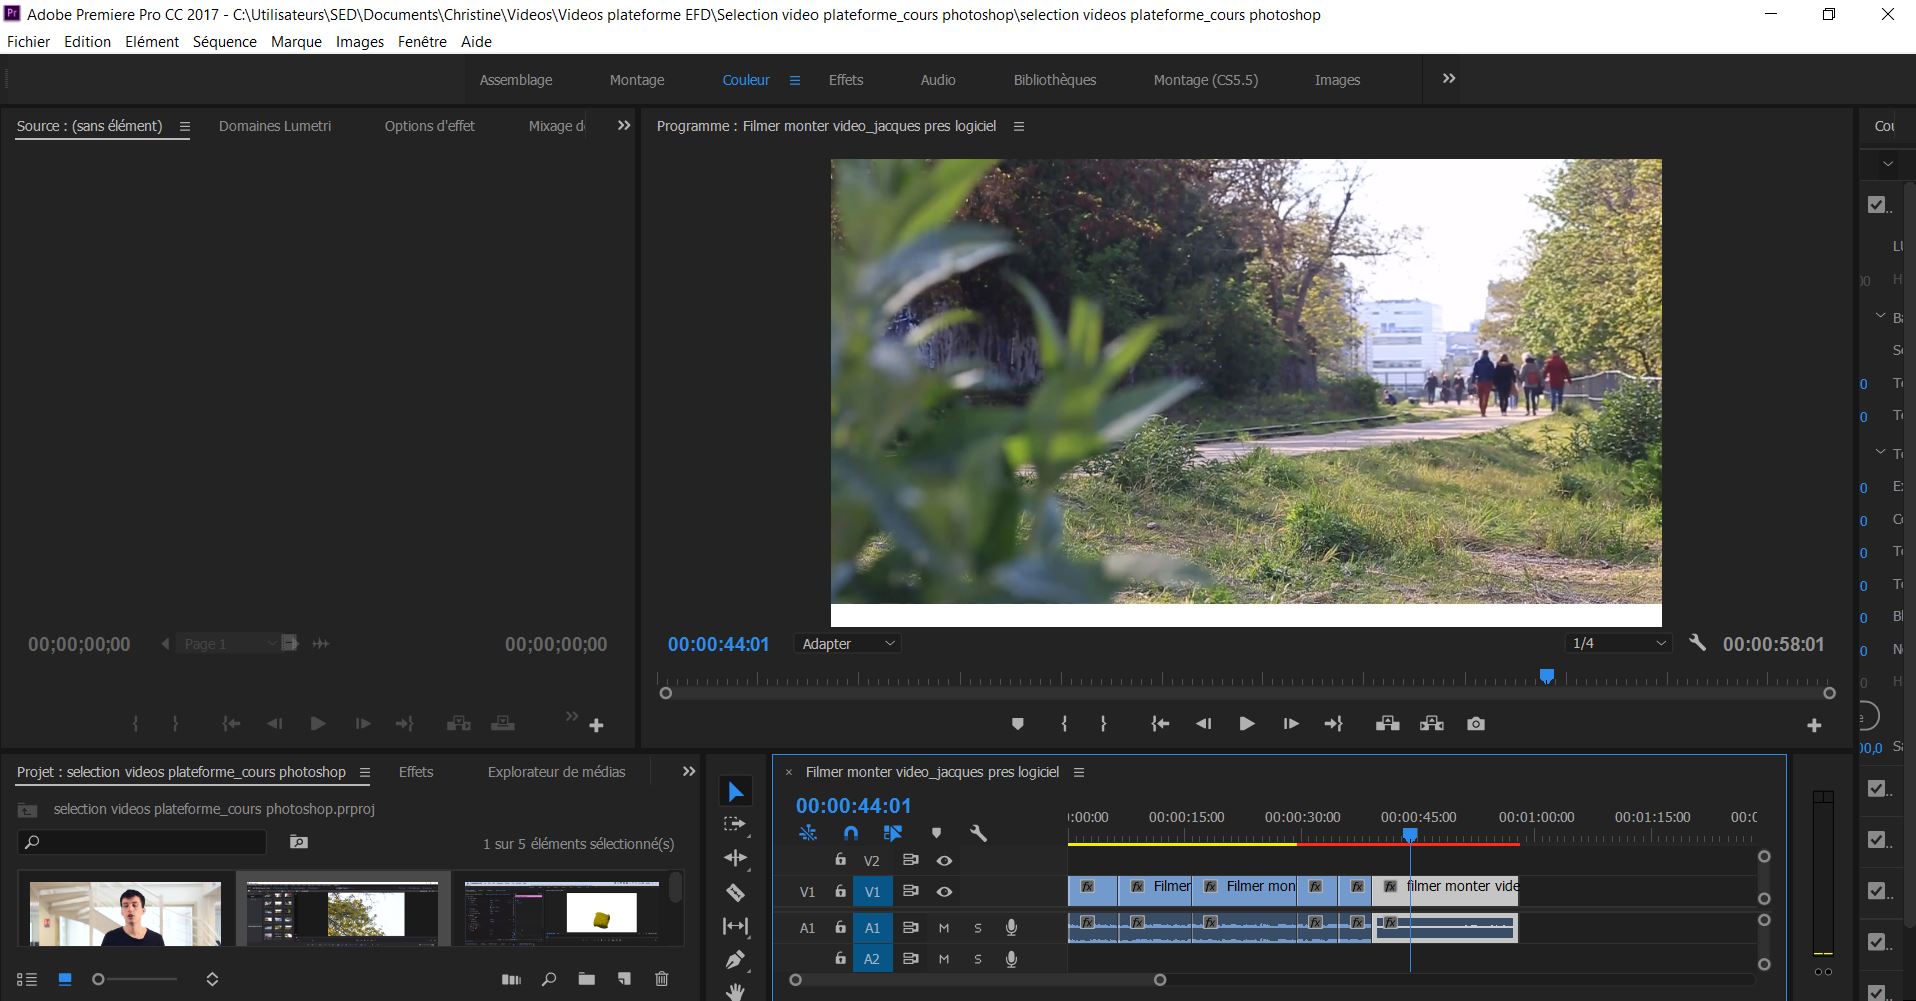Select the Pen tool in timeline toolbar
The height and width of the screenshot is (1001, 1916).
point(737,959)
